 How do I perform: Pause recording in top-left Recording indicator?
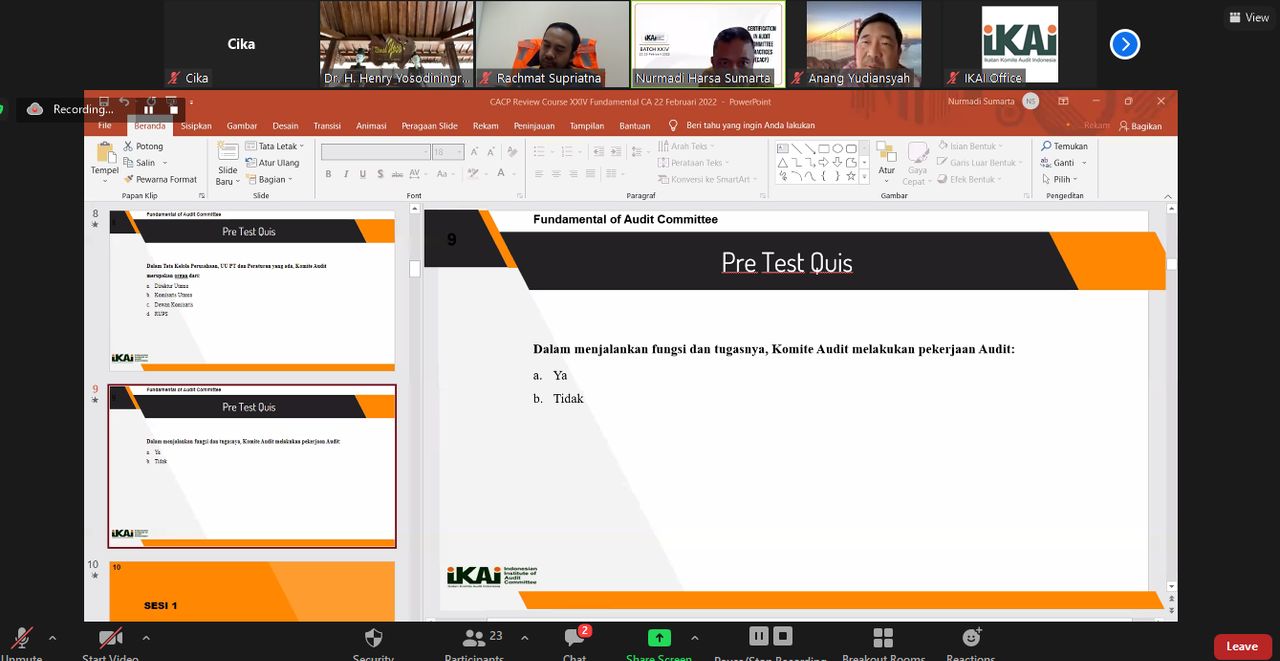(x=149, y=109)
